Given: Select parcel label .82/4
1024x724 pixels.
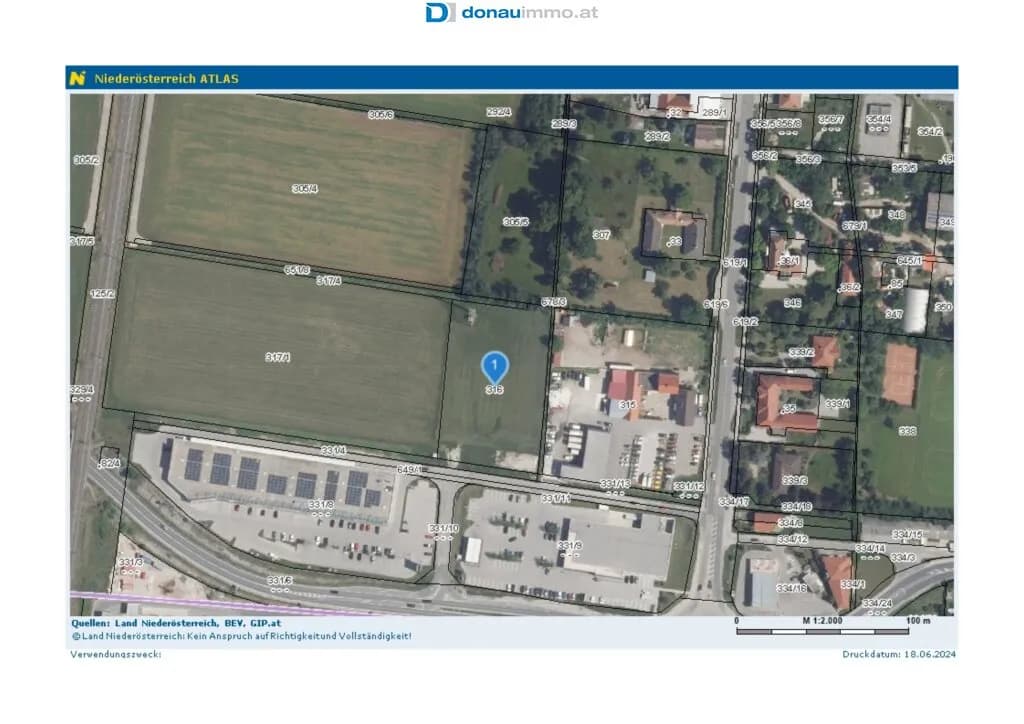Looking at the screenshot, I should [x=109, y=463].
